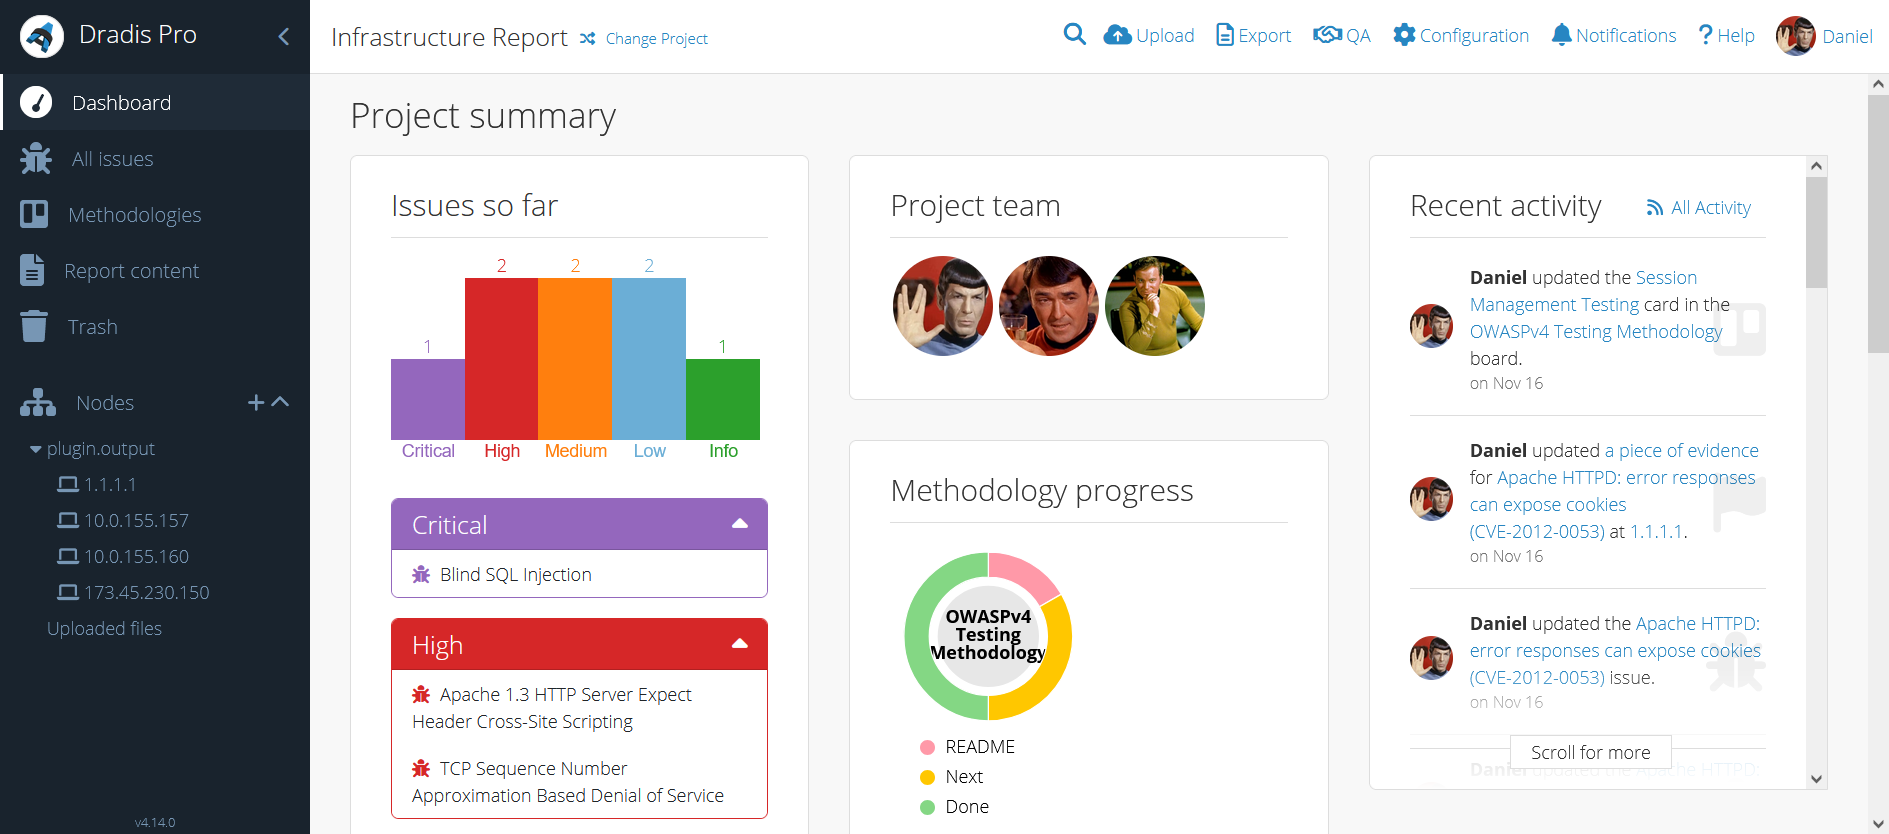Open the All Activity feed link
The height and width of the screenshot is (834, 1889).
tap(1699, 207)
